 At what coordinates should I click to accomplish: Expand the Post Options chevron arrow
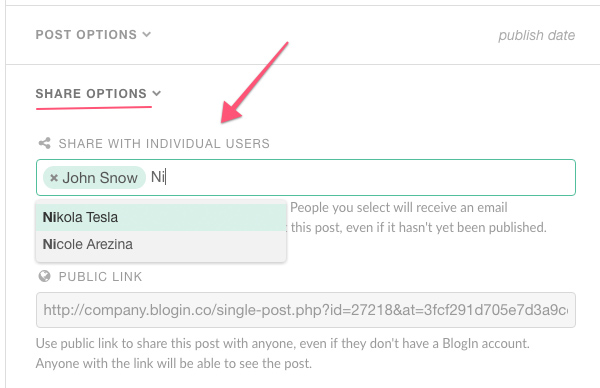pos(147,35)
